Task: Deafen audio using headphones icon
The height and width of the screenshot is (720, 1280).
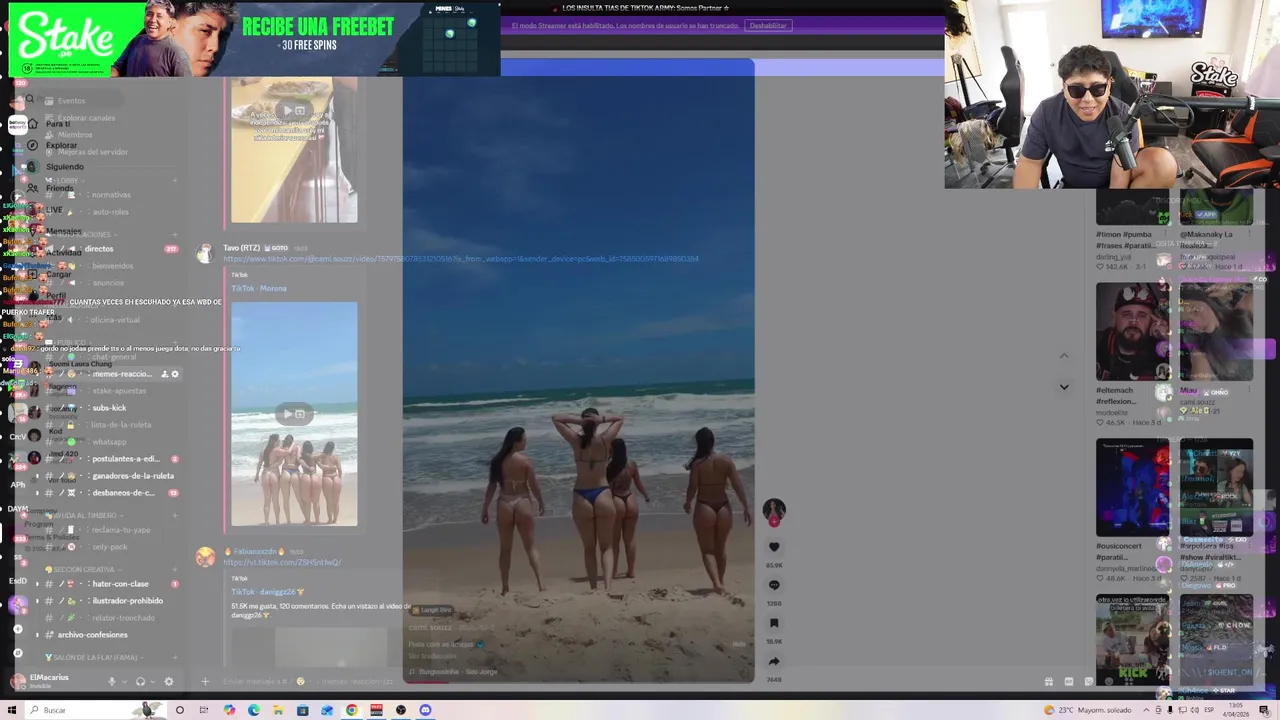Action: click(x=140, y=681)
